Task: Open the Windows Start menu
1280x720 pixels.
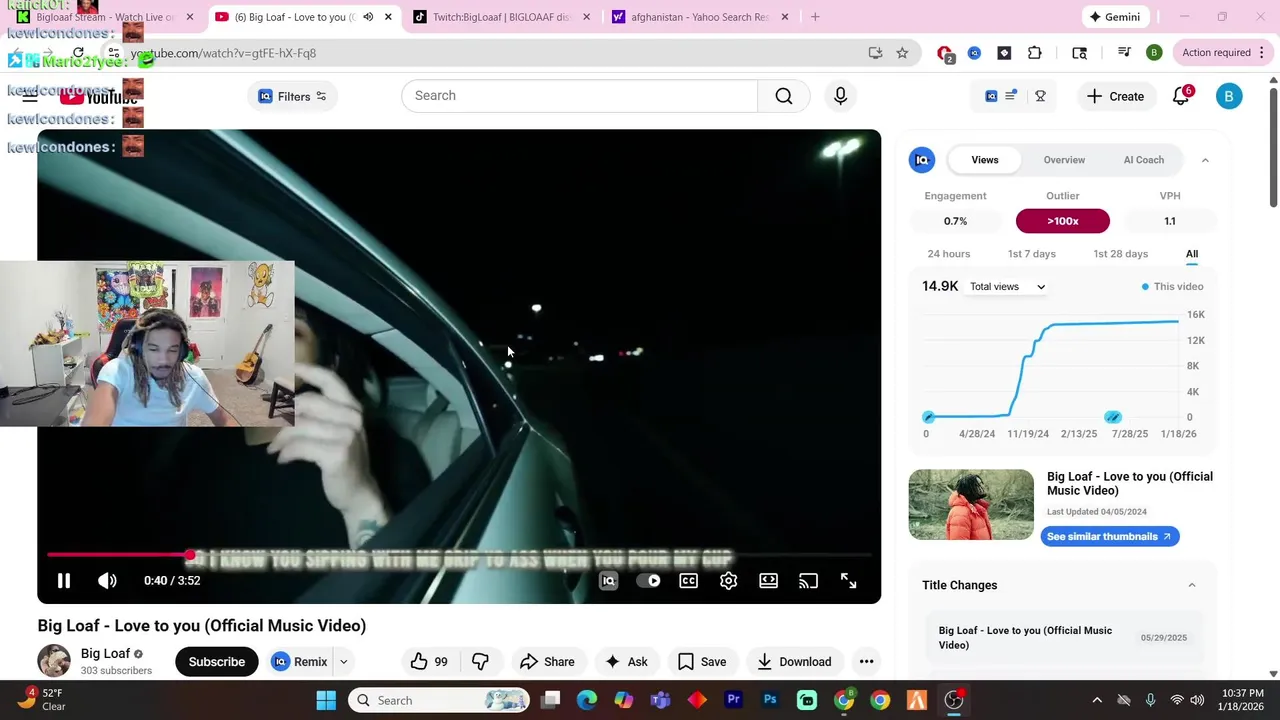Action: click(x=326, y=700)
